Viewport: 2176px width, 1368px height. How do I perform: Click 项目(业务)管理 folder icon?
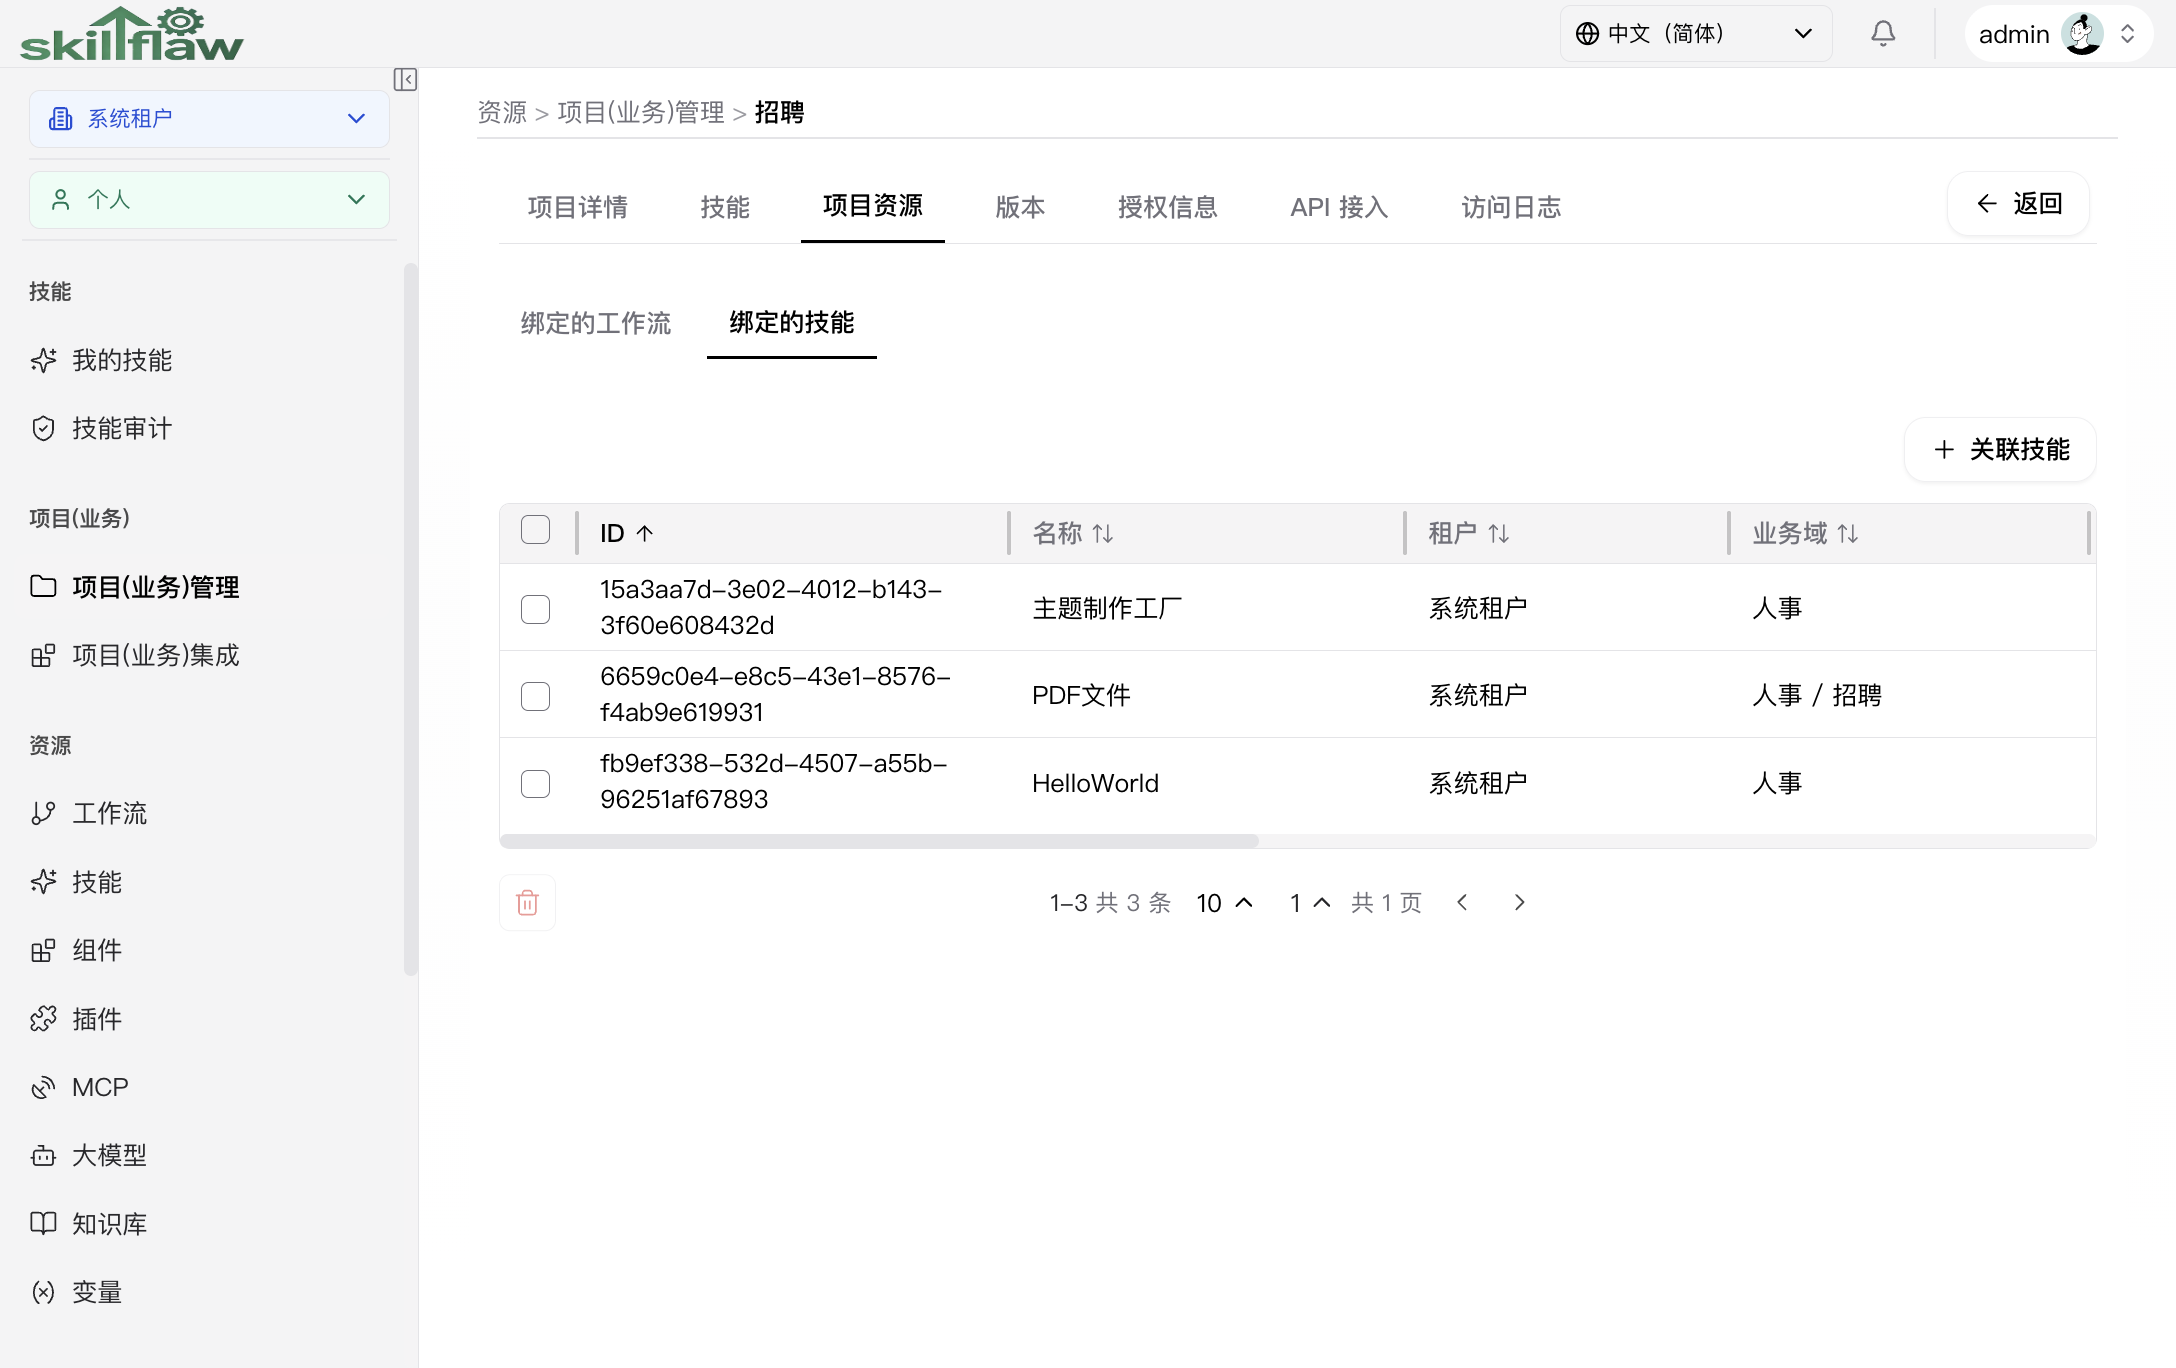point(43,586)
